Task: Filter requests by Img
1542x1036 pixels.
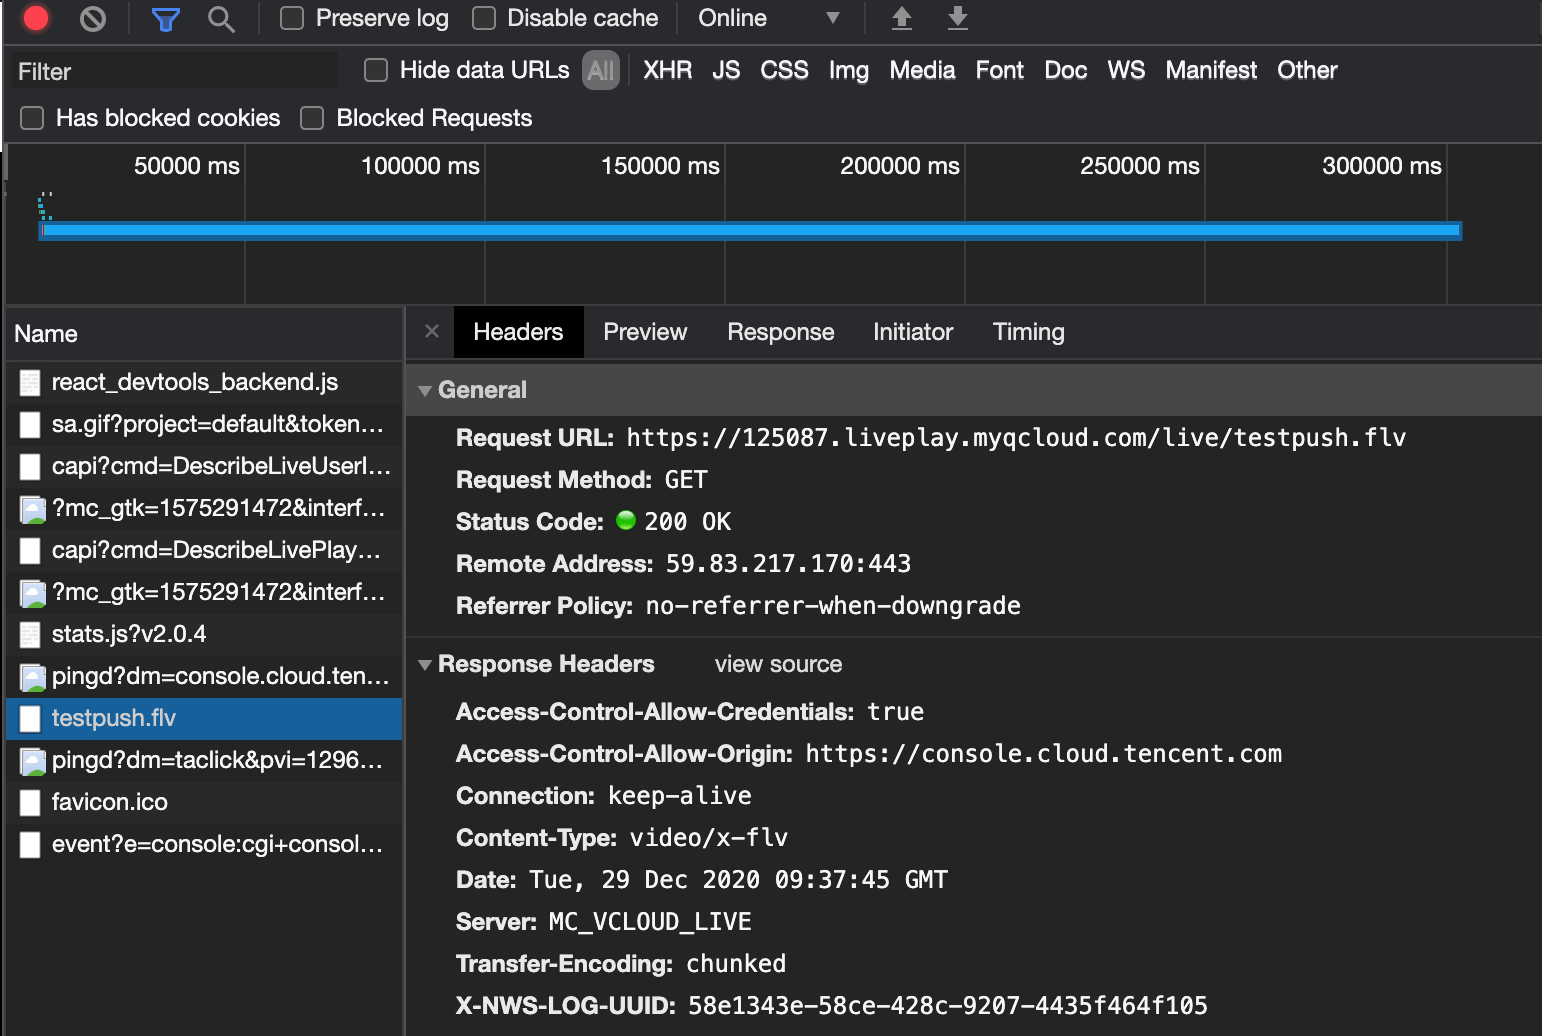Action: (848, 70)
